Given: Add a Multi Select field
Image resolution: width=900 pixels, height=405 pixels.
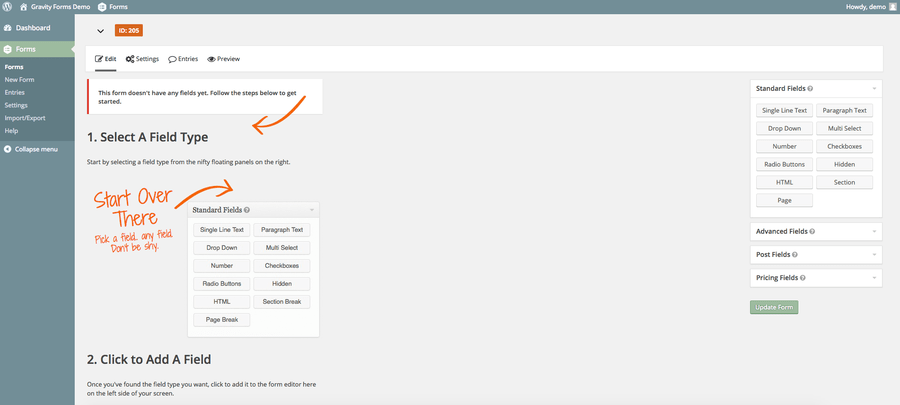Looking at the screenshot, I should point(844,128).
